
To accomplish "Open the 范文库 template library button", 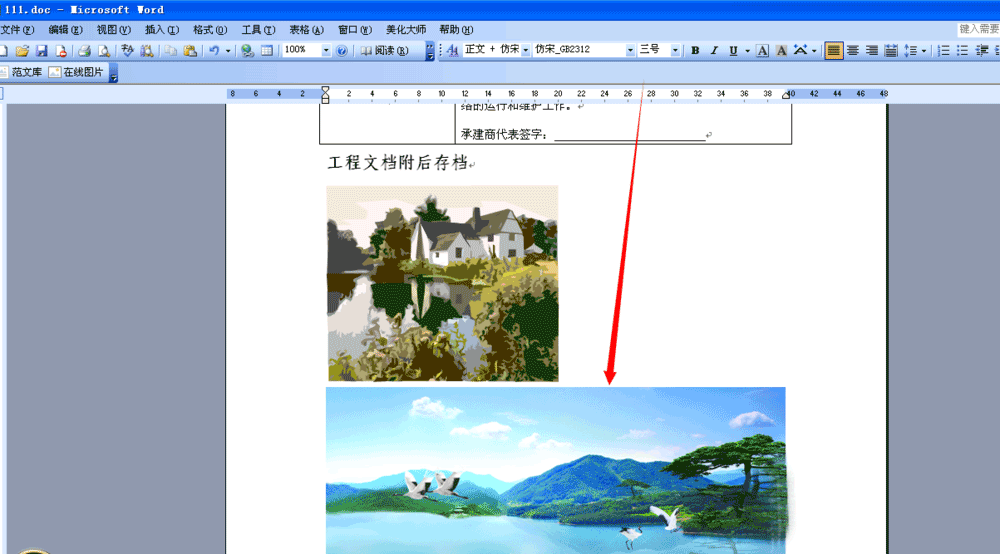I will pyautogui.click(x=21, y=72).
